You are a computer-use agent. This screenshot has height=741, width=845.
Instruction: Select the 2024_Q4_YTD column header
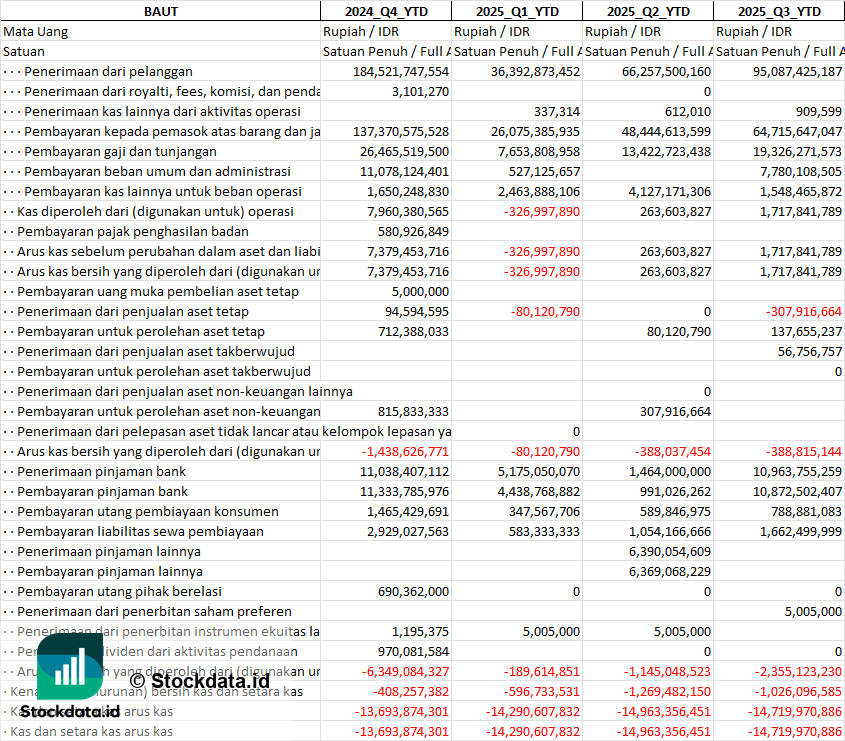385,11
